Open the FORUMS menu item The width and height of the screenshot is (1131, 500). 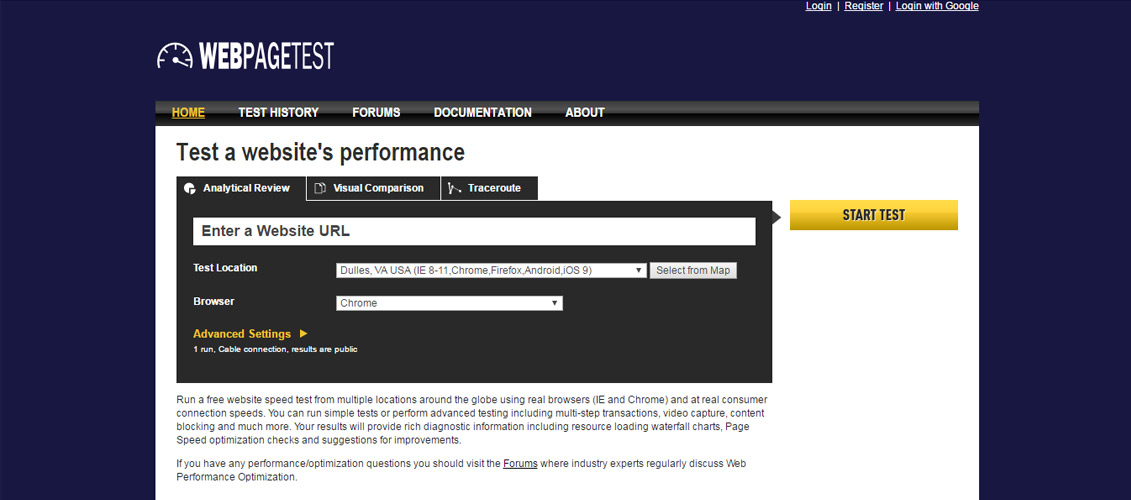(376, 113)
